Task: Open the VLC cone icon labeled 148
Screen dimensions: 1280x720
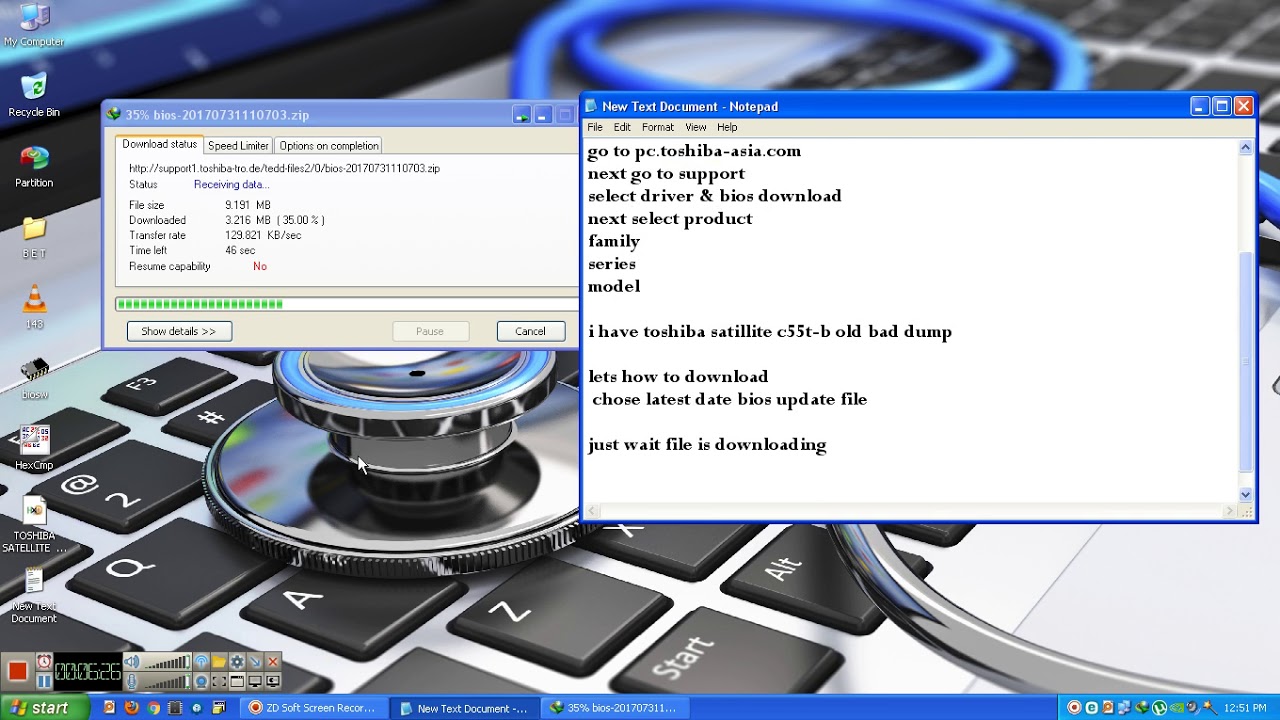Action: point(34,307)
